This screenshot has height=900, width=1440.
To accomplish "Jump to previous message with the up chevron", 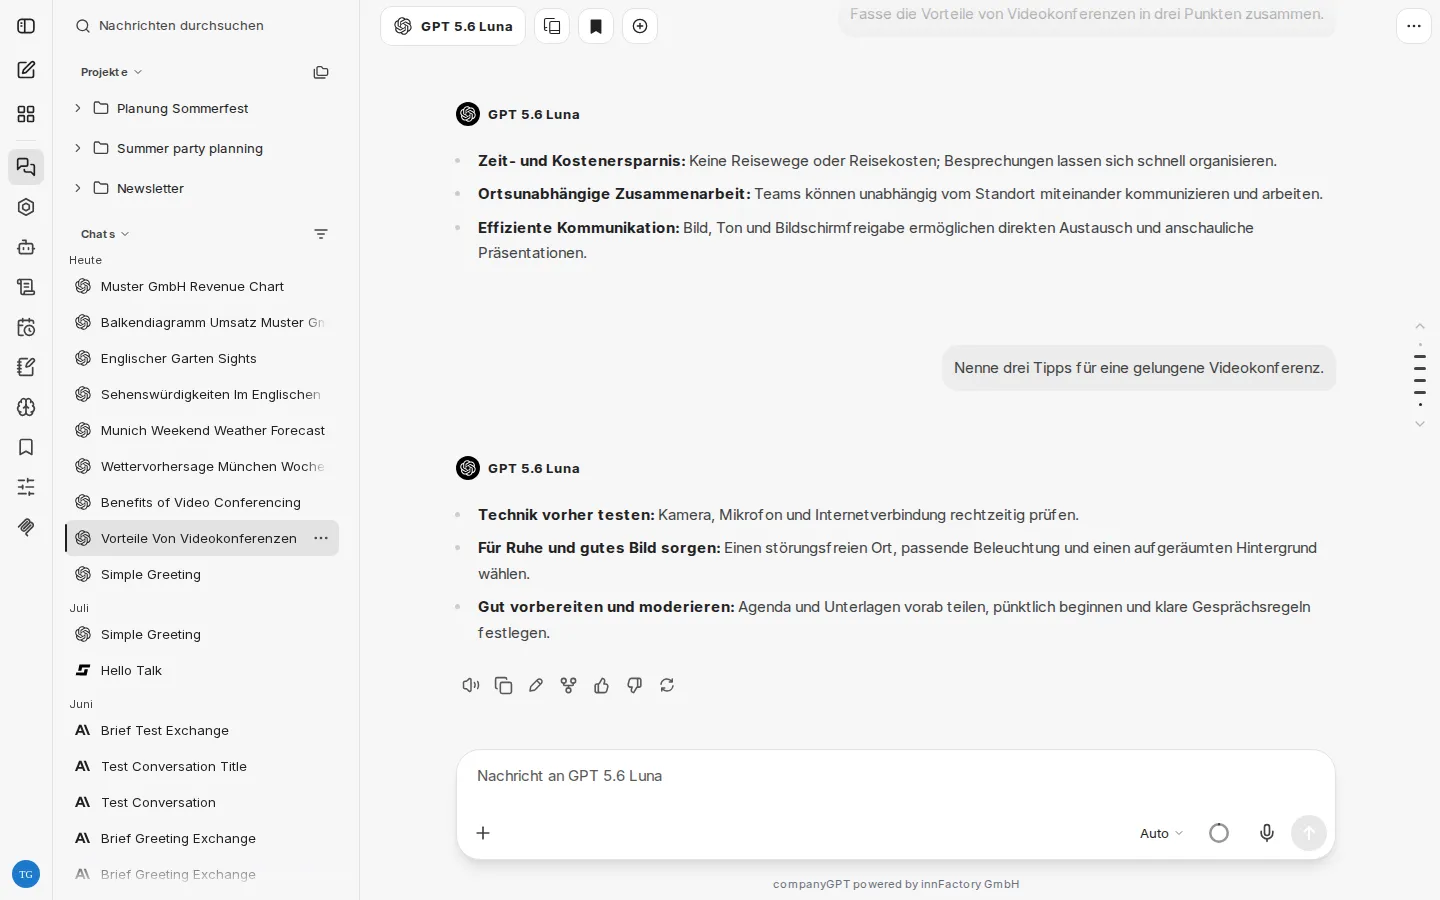I will (x=1420, y=327).
